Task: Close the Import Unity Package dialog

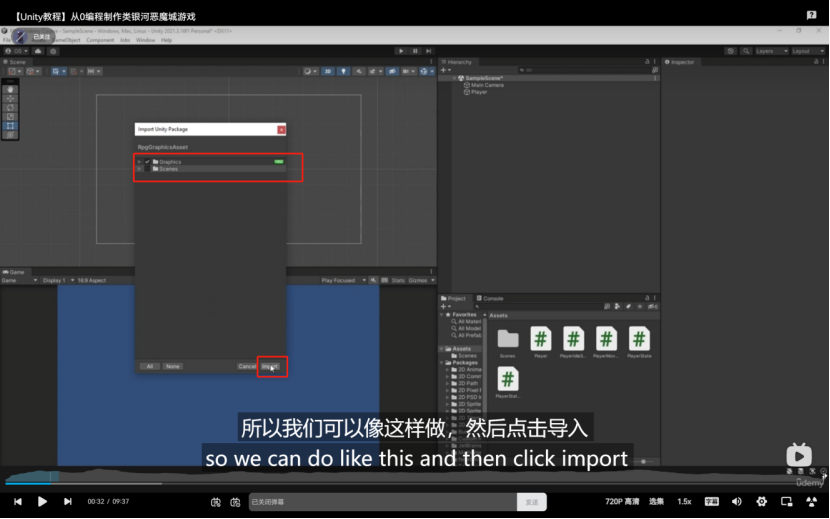Action: point(281,129)
